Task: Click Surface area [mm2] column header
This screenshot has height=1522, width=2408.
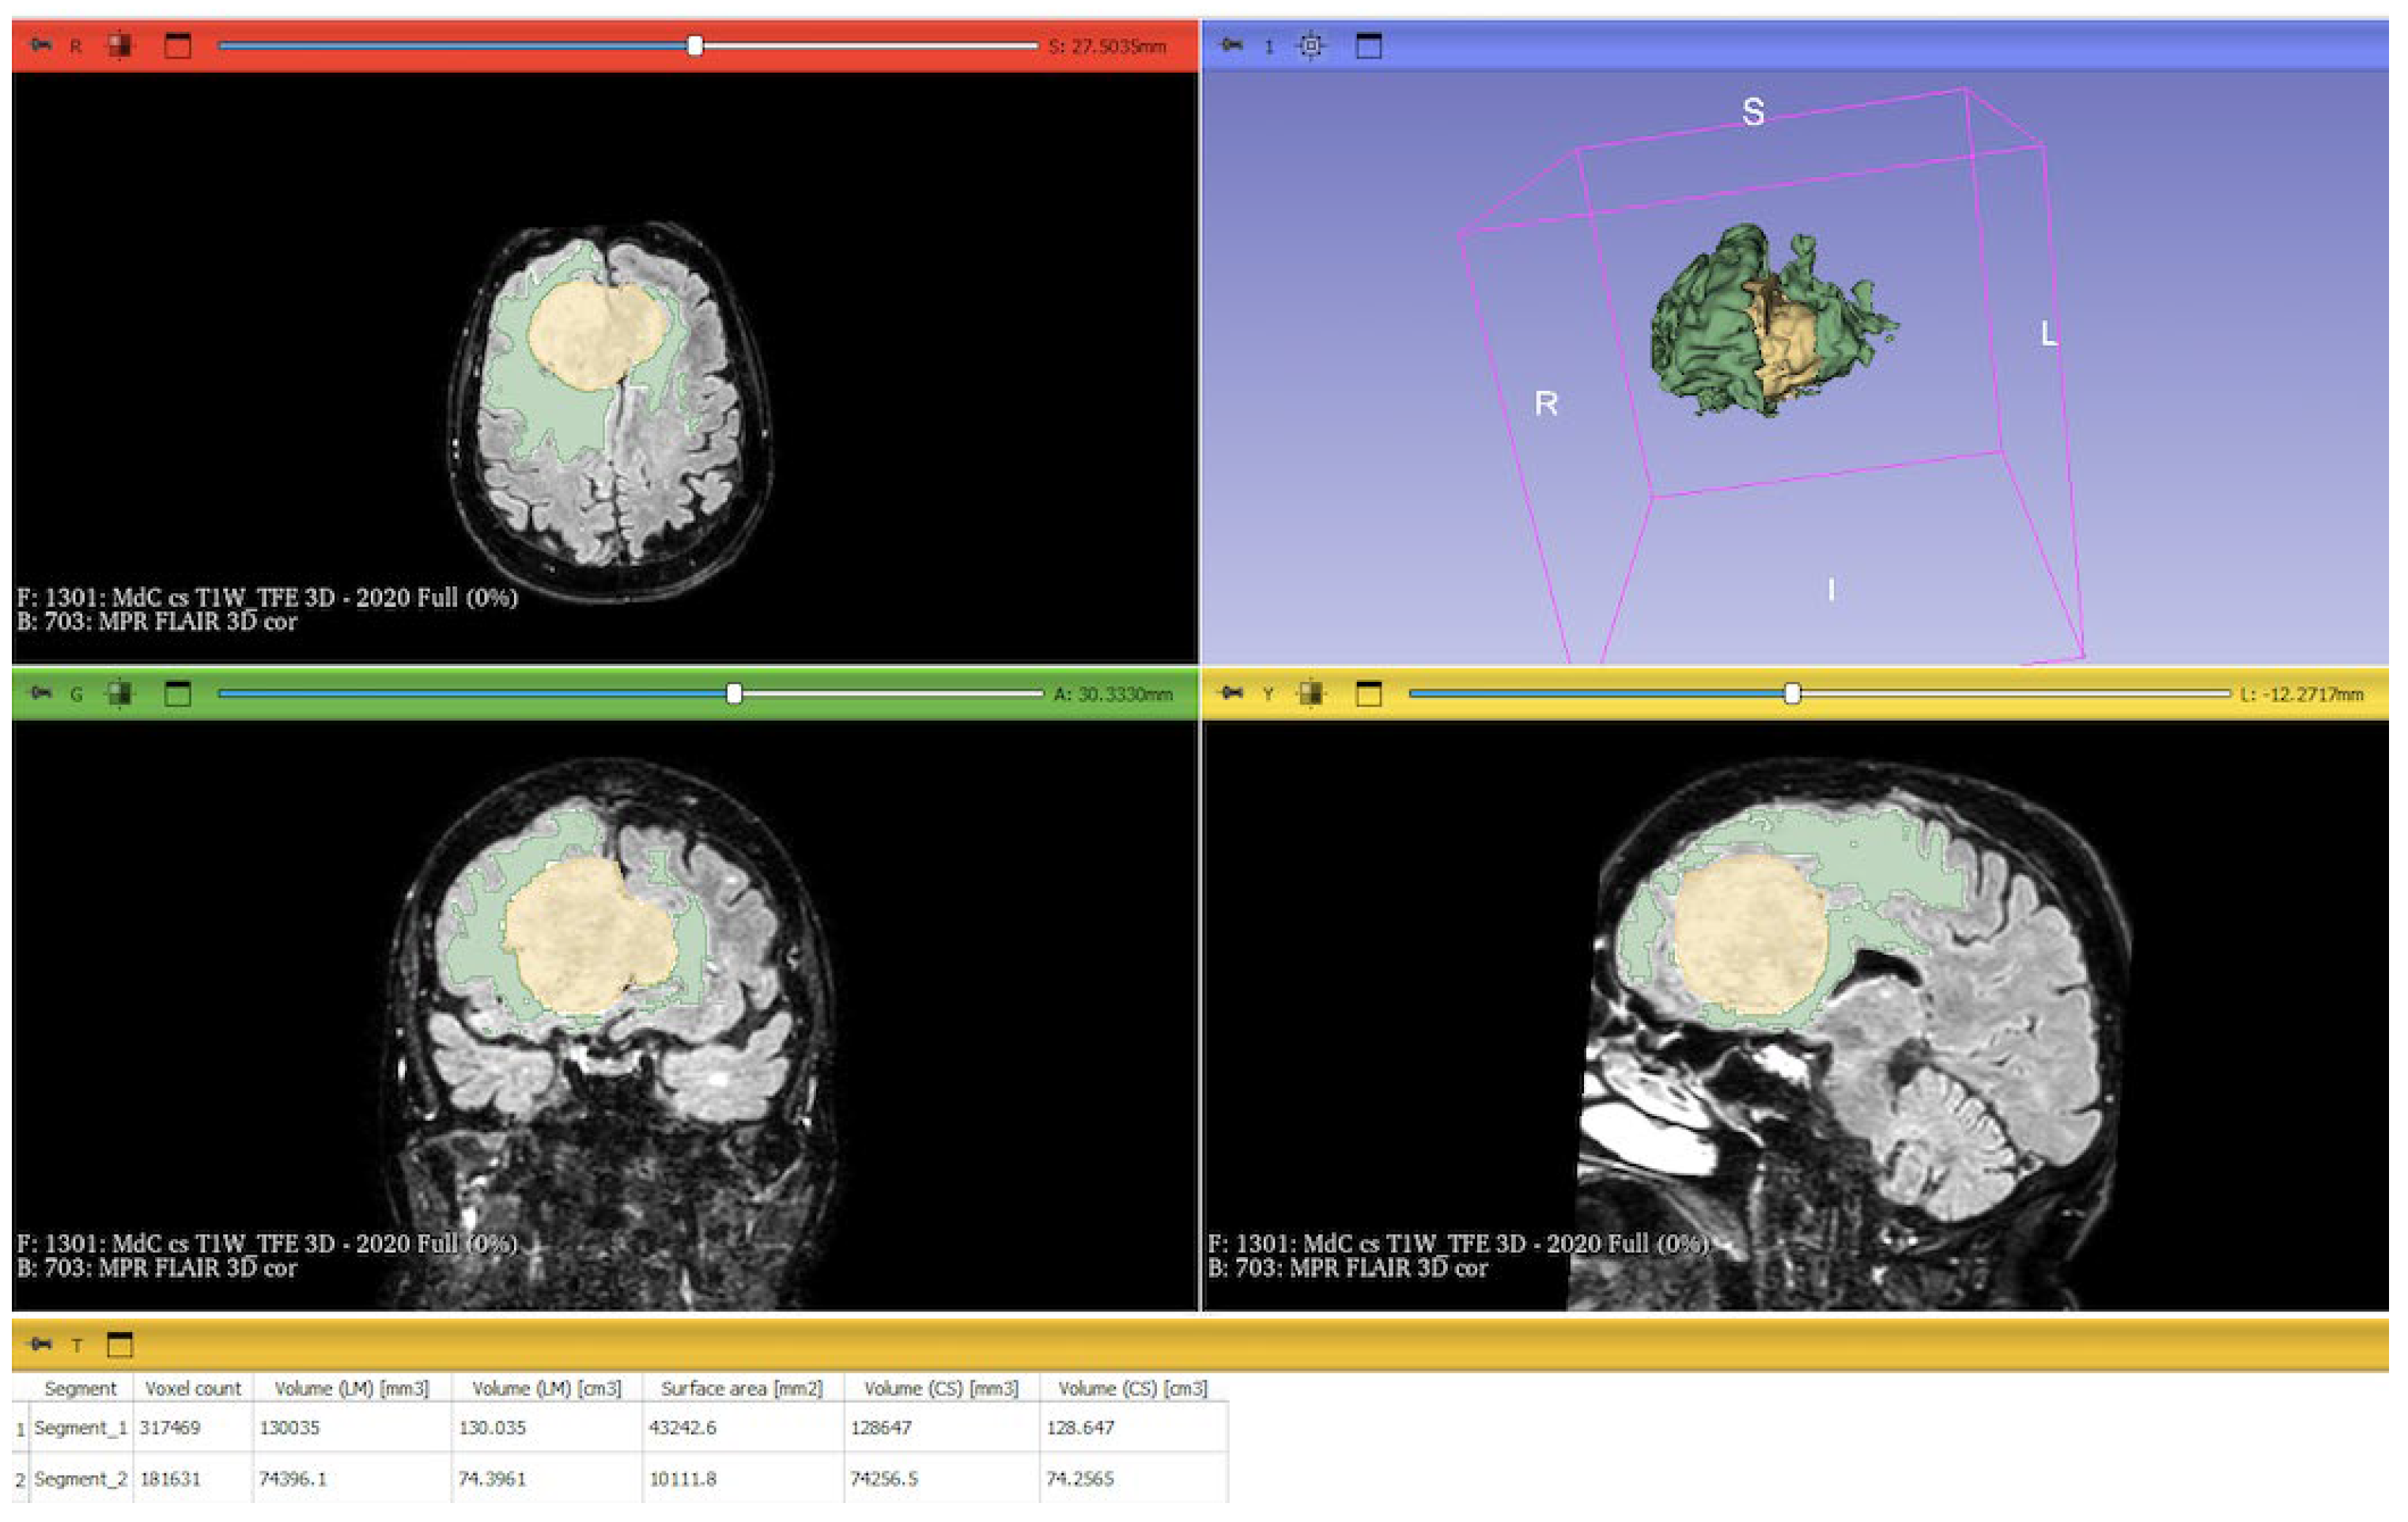Action: point(741,1388)
